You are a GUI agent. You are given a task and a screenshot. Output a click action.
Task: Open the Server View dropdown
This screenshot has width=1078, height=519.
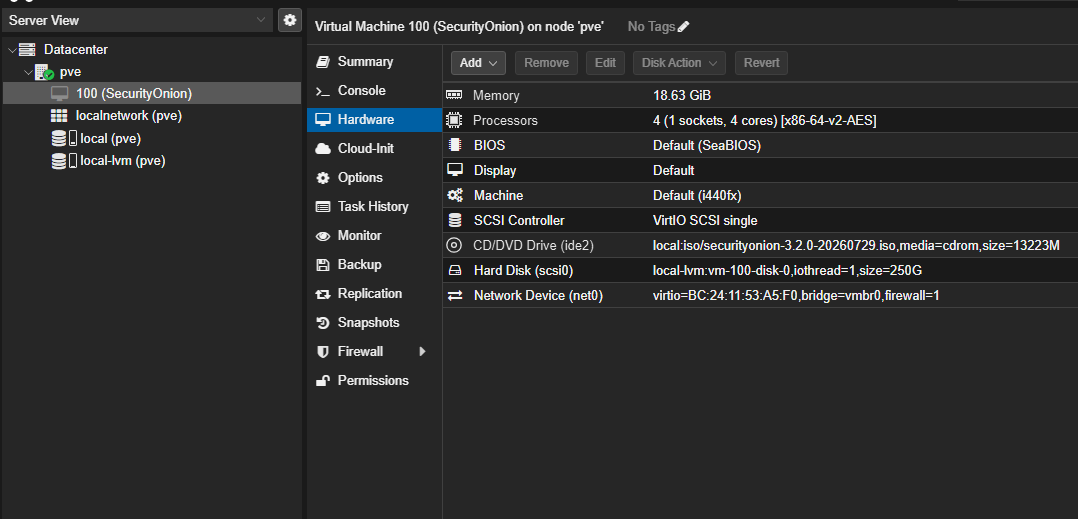tap(261, 20)
